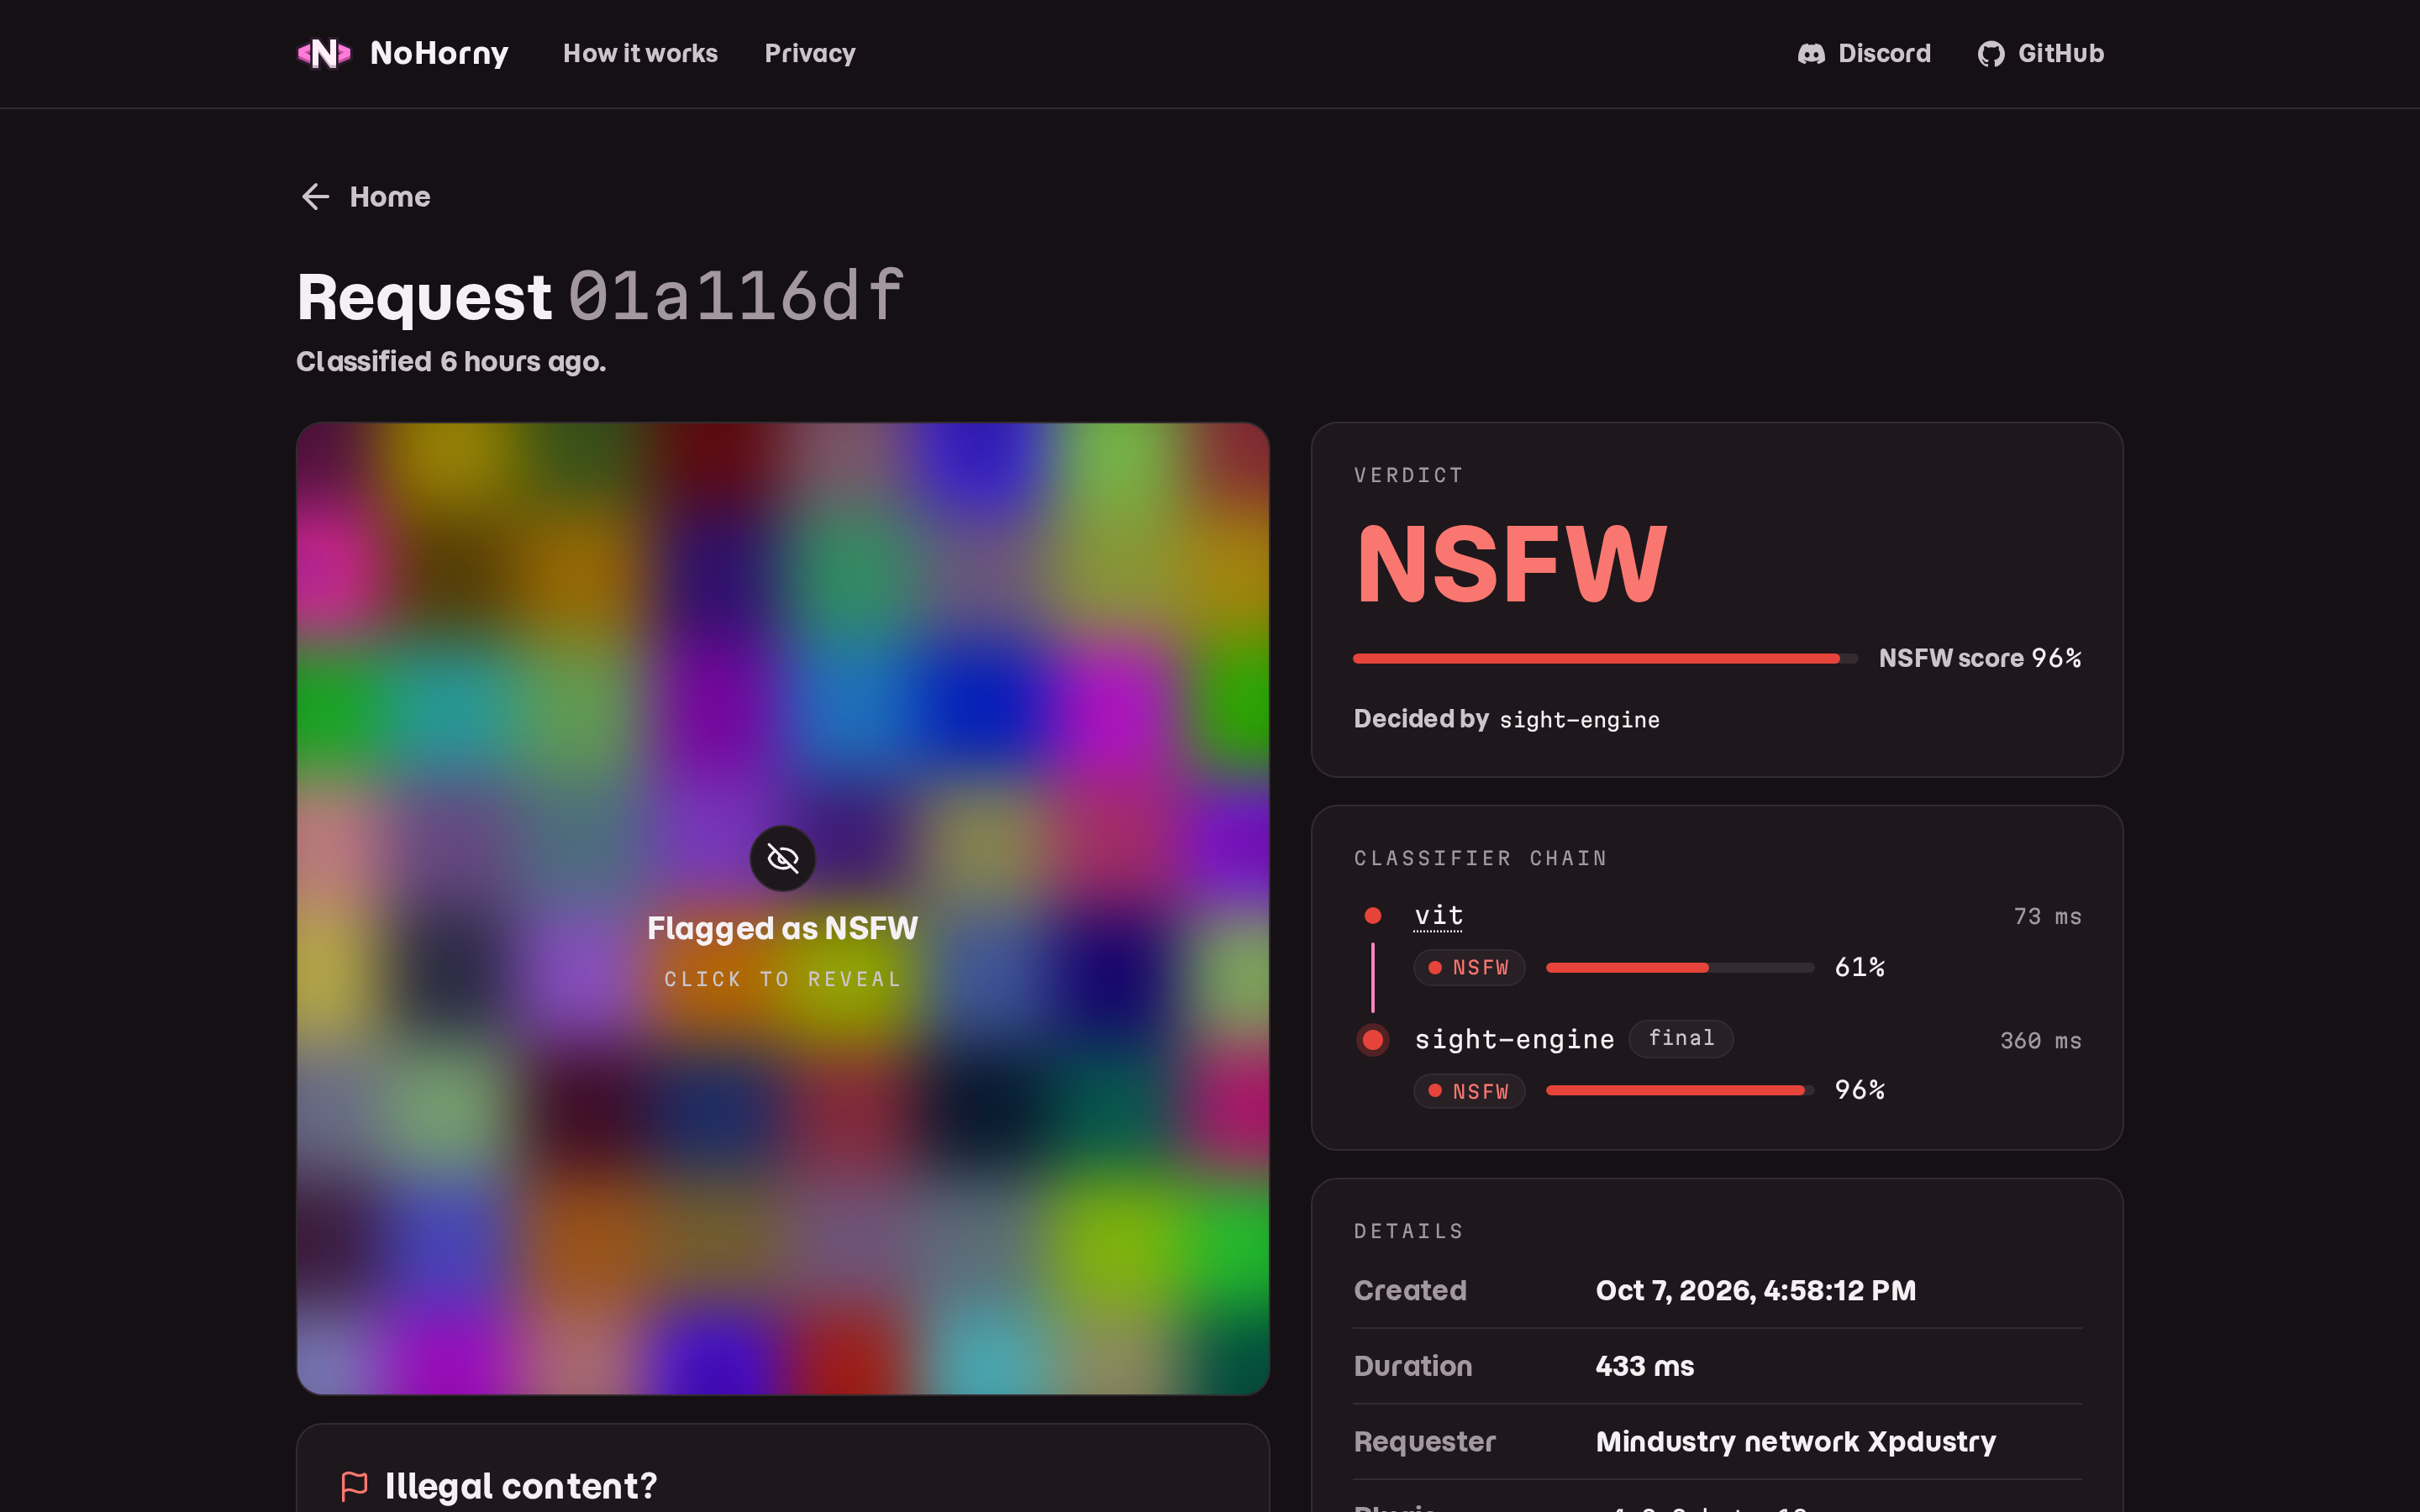Click the NoHorny logo icon
The width and height of the screenshot is (2420, 1512).
point(324,53)
